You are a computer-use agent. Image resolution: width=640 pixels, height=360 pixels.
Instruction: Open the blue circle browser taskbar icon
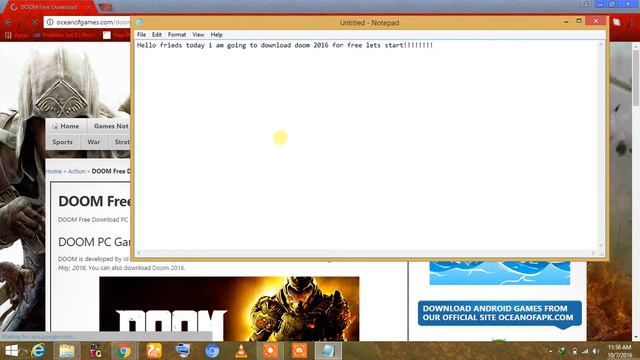point(212,351)
